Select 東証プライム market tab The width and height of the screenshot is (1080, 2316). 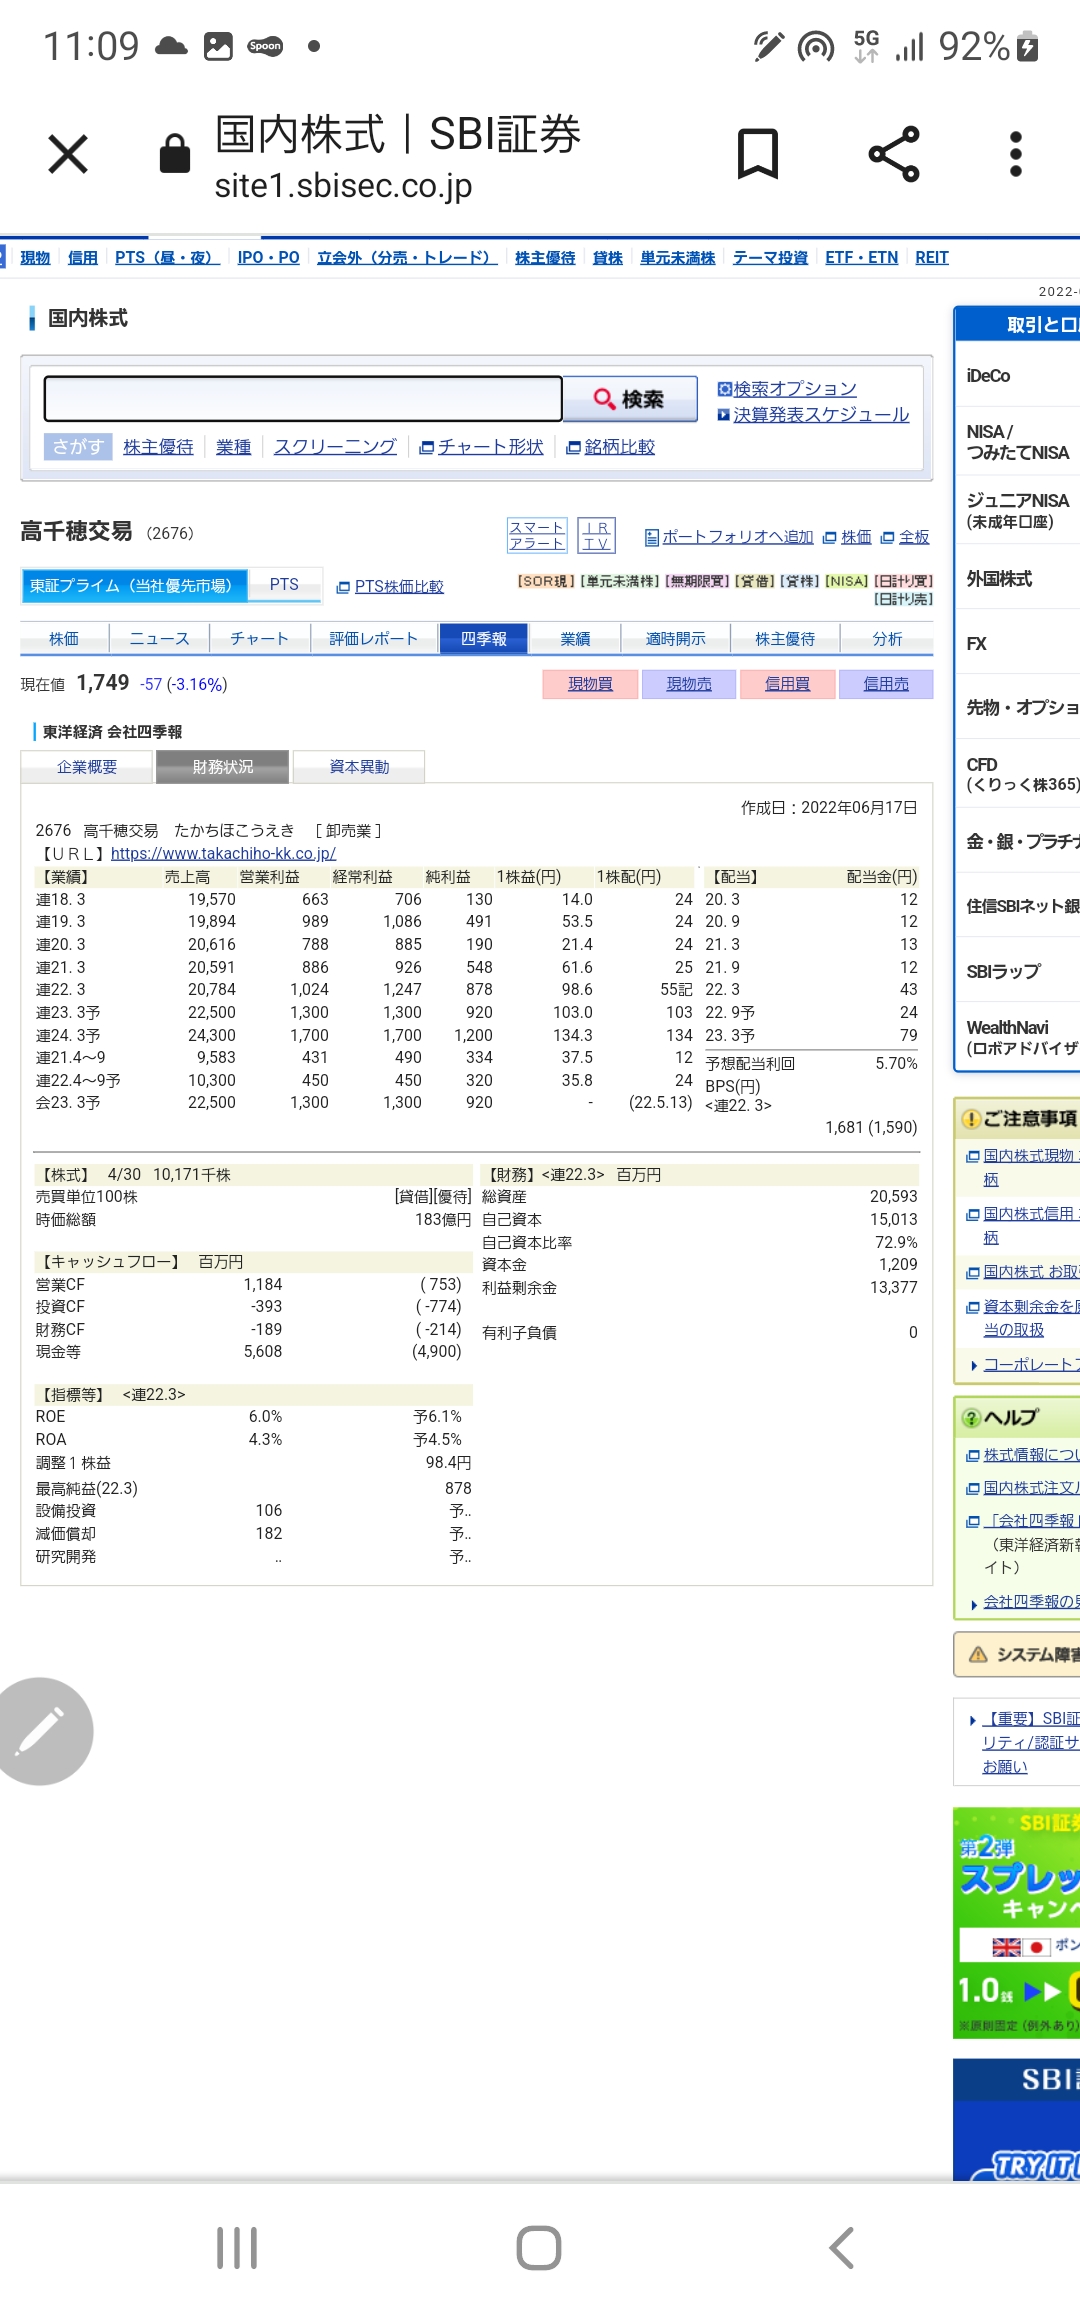[x=134, y=586]
